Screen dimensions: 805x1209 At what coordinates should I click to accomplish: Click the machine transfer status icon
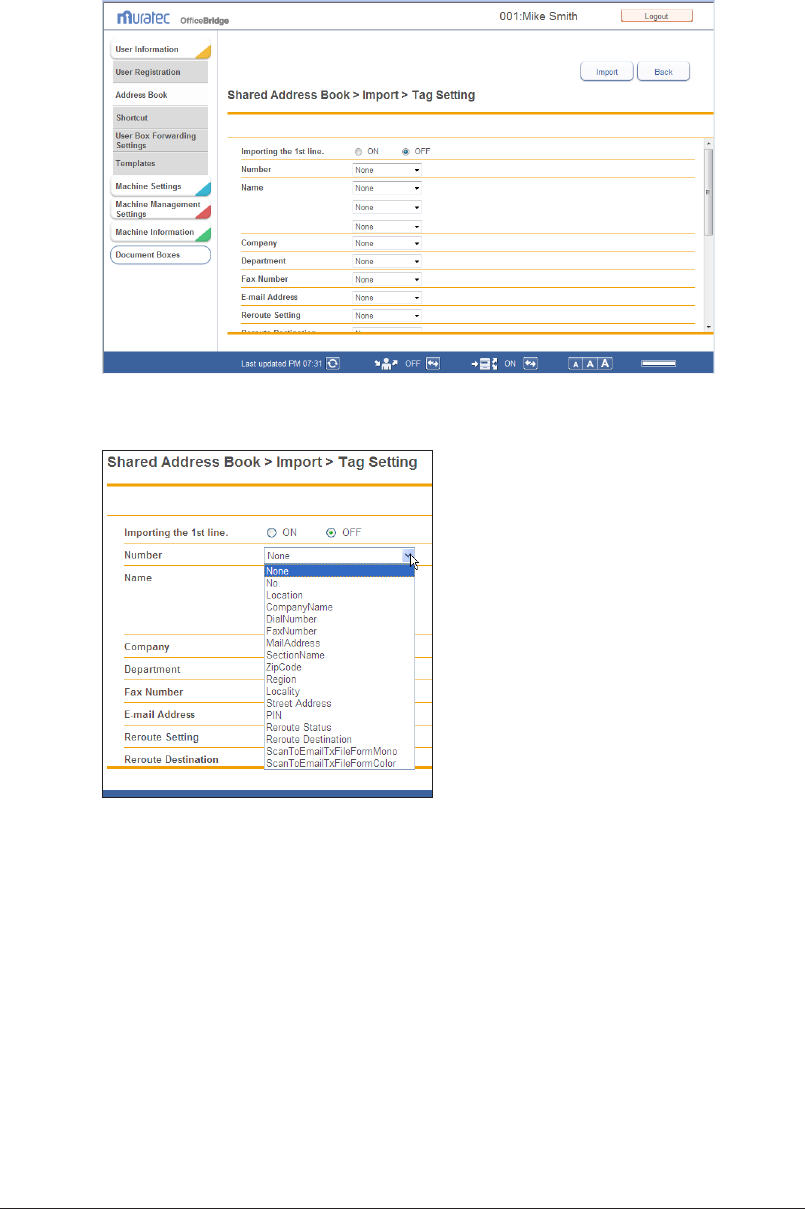tap(485, 364)
